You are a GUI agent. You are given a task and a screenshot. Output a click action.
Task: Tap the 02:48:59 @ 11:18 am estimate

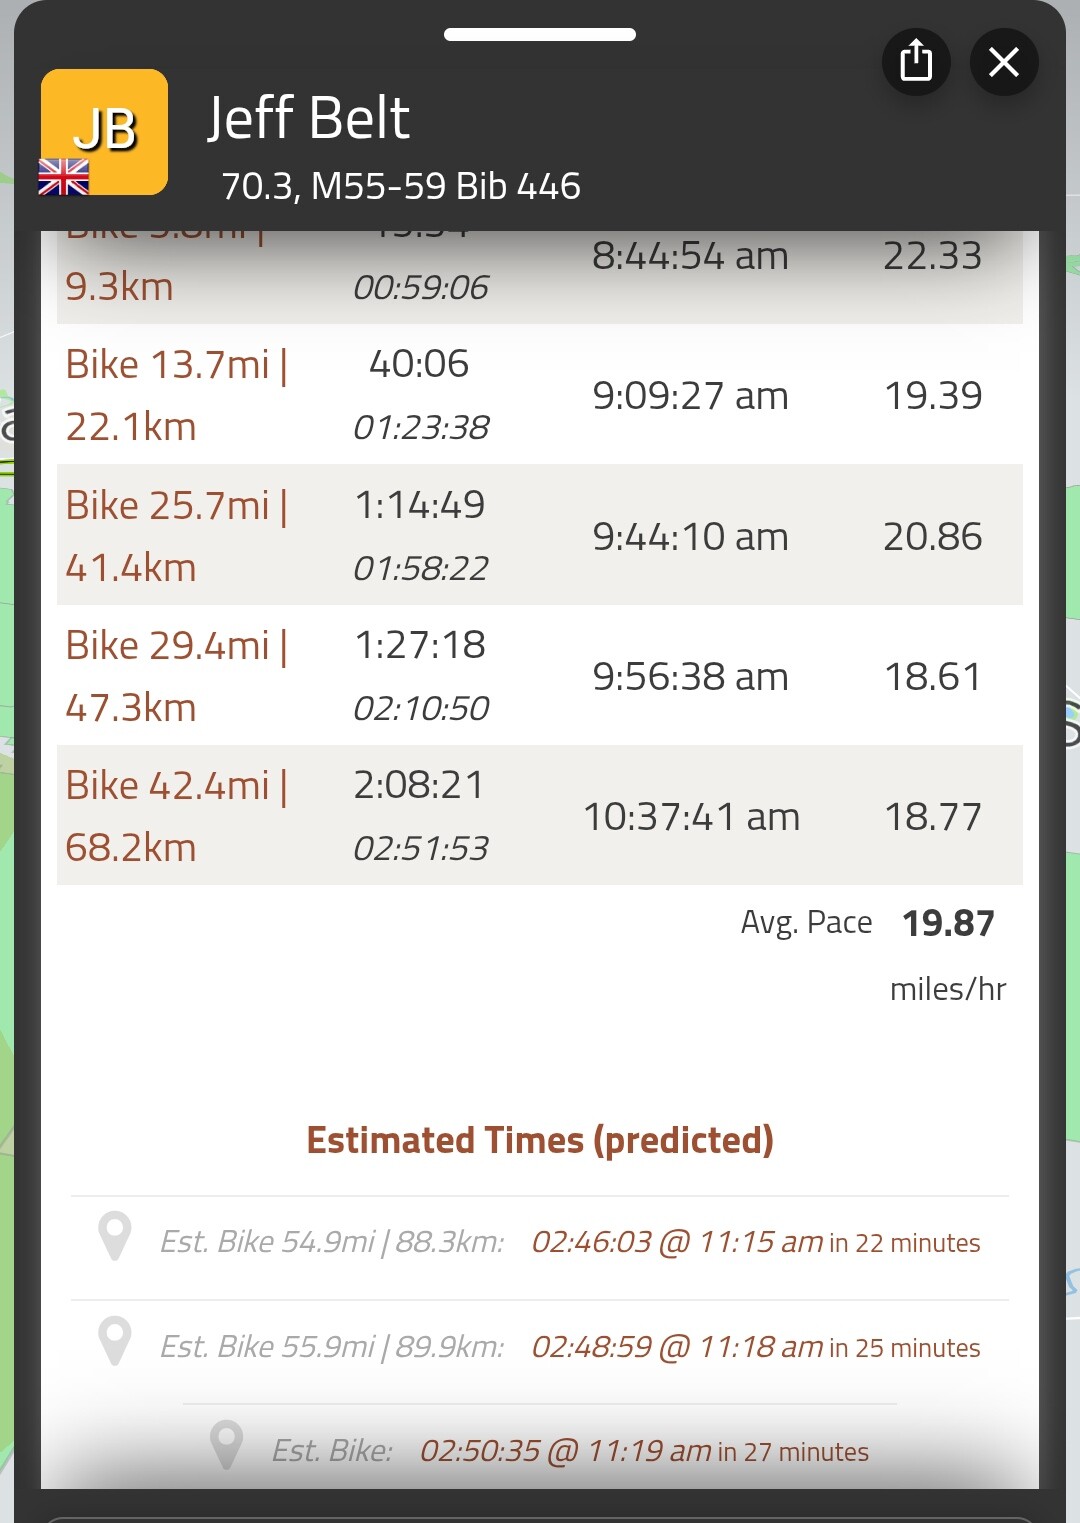tap(677, 1347)
